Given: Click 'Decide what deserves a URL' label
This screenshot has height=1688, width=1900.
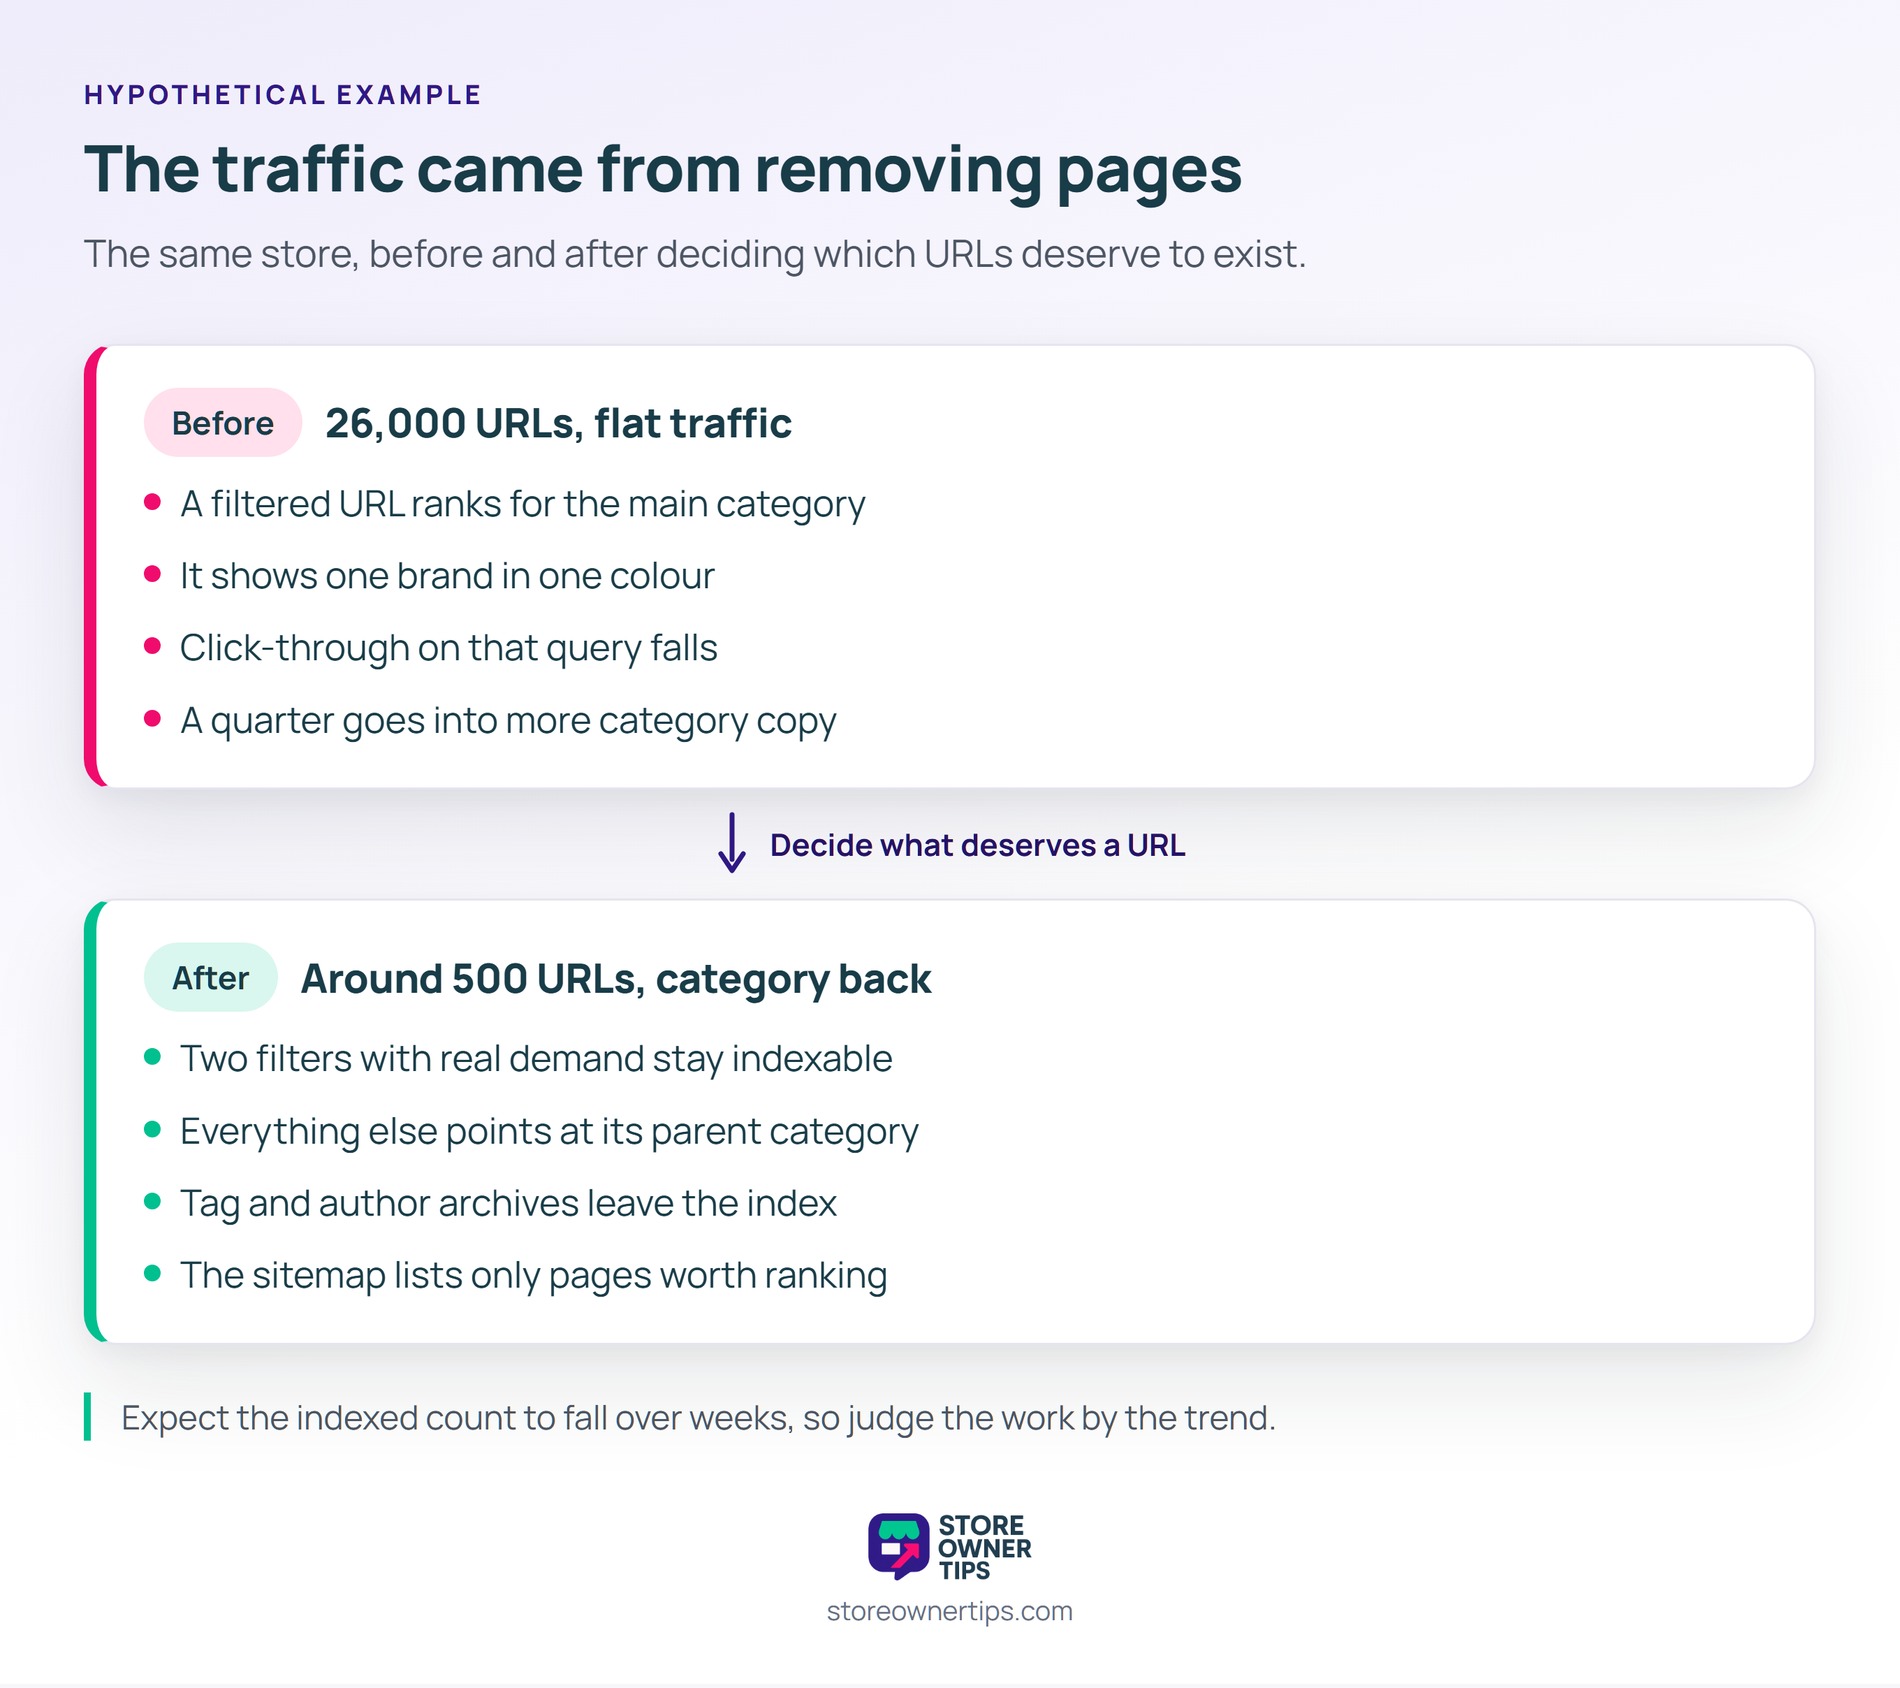Looking at the screenshot, I should [977, 845].
